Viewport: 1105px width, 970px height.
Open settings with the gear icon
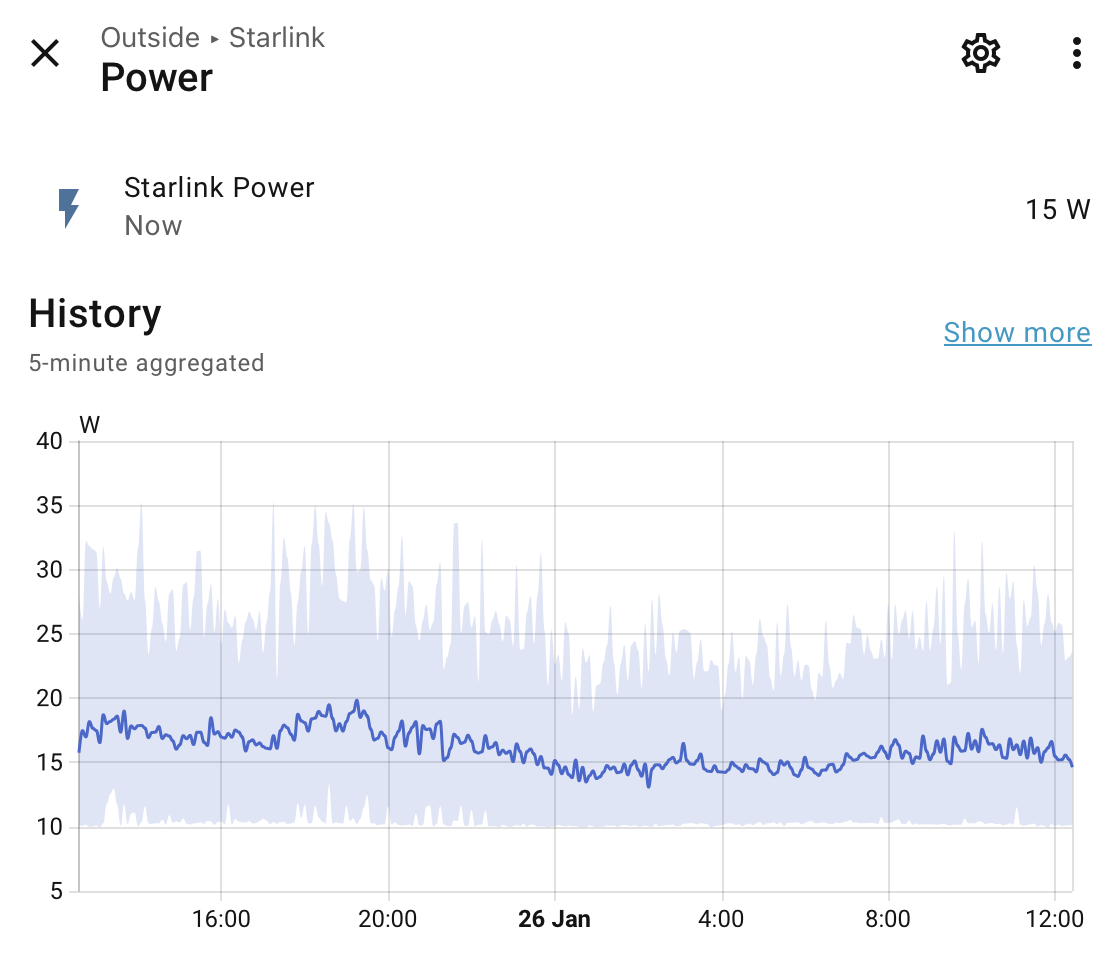(980, 53)
